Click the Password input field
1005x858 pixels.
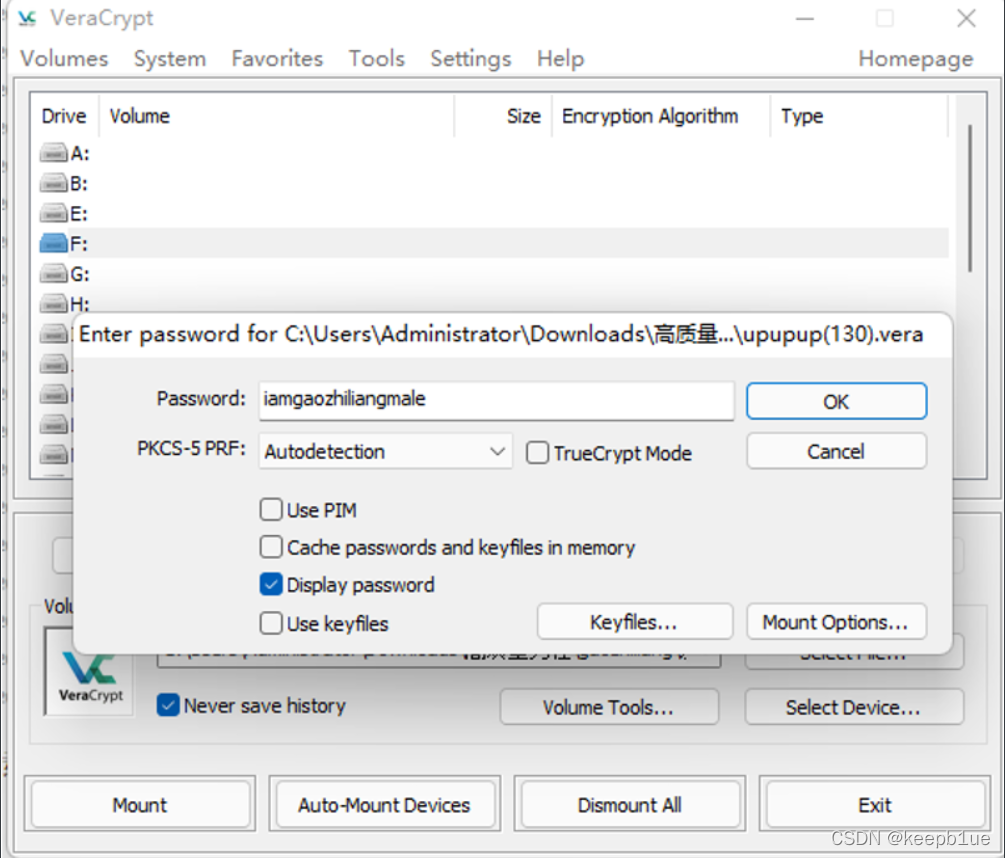click(x=496, y=400)
